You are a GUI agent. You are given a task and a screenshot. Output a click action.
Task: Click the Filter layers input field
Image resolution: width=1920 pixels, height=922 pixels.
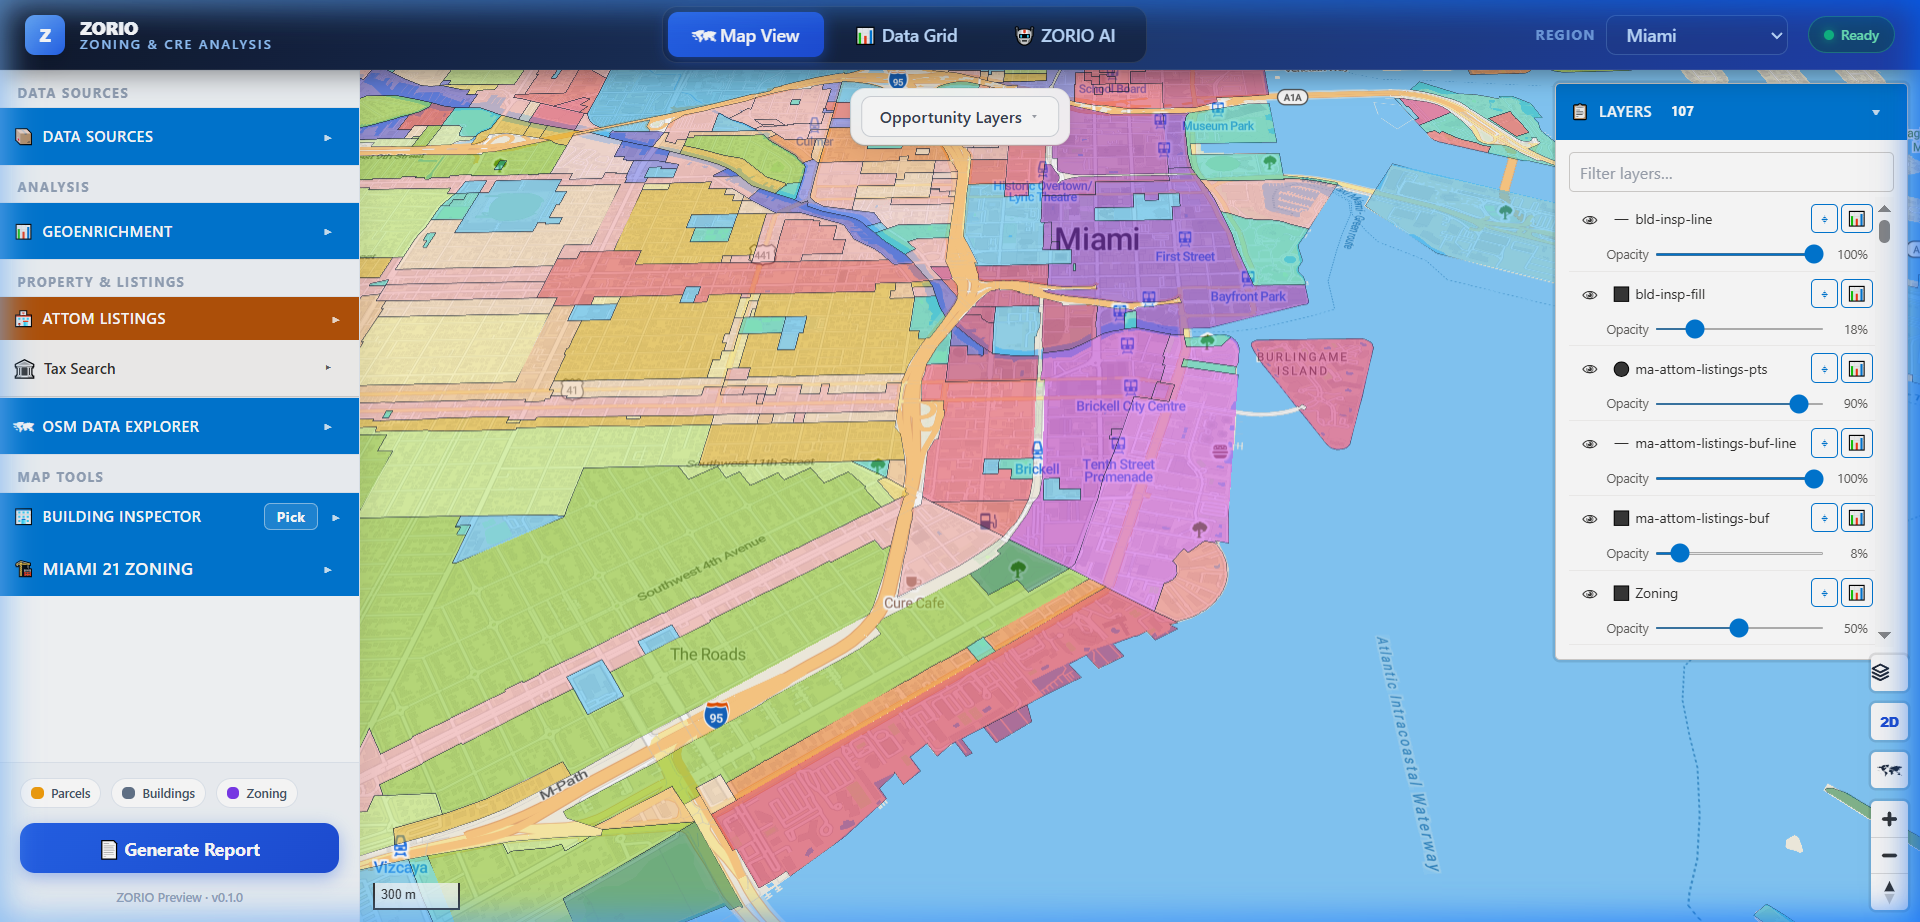[1731, 173]
